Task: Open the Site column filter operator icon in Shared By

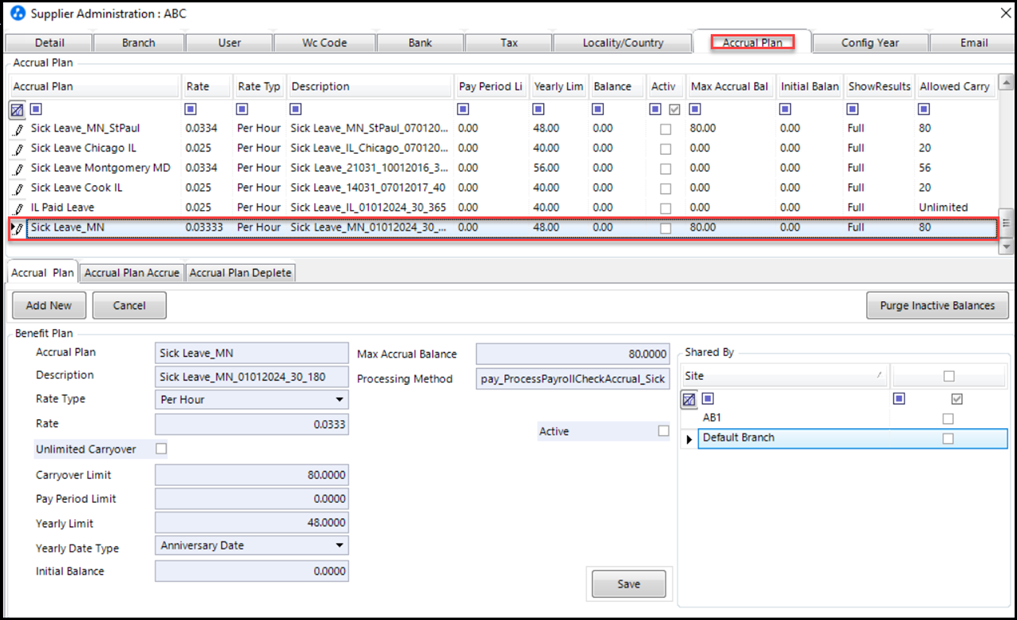Action: (x=708, y=399)
